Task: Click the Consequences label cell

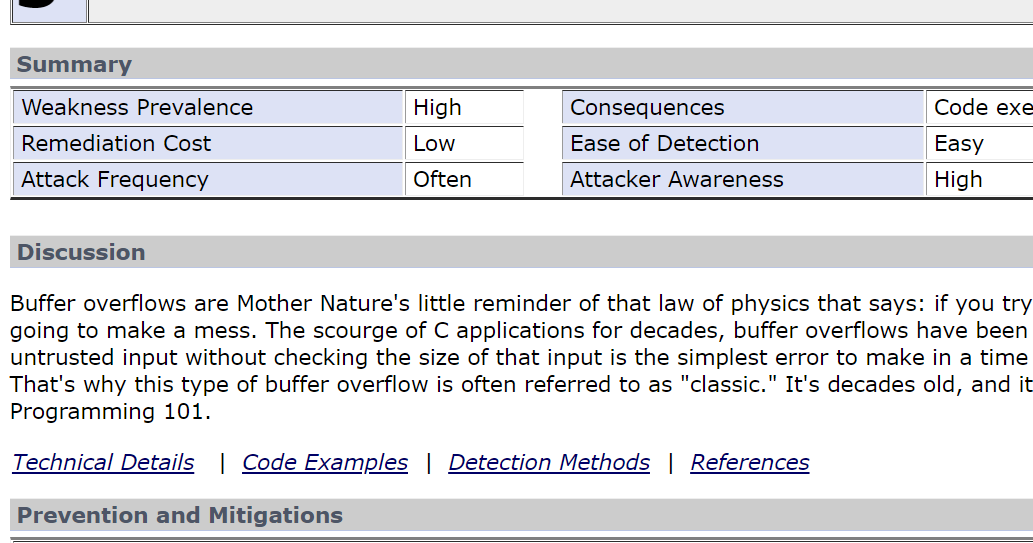Action: pos(743,108)
